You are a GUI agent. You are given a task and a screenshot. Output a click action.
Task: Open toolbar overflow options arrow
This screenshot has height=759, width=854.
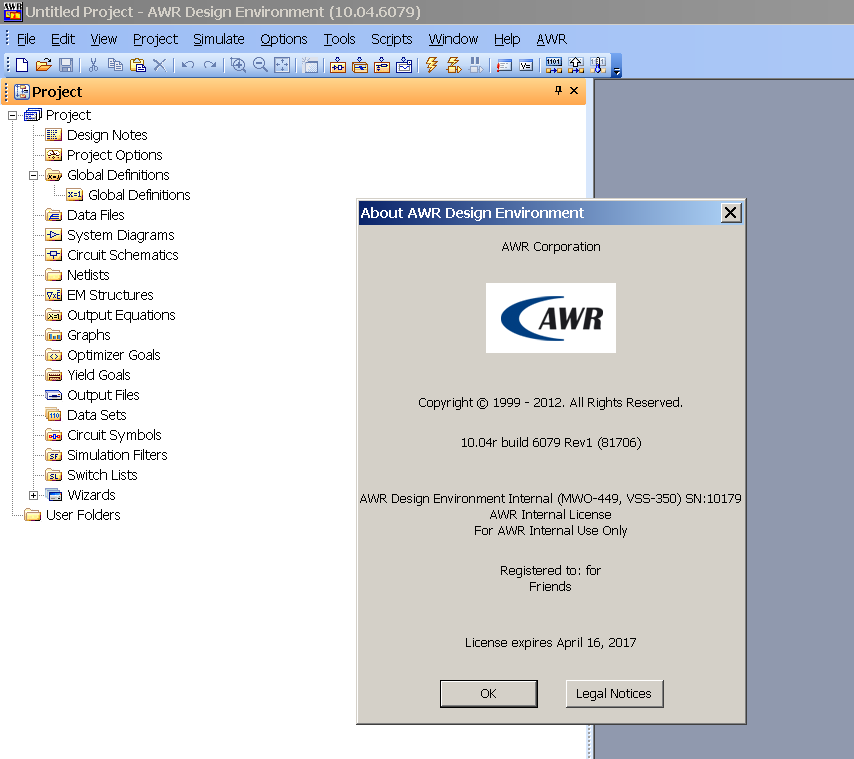[x=617, y=70]
